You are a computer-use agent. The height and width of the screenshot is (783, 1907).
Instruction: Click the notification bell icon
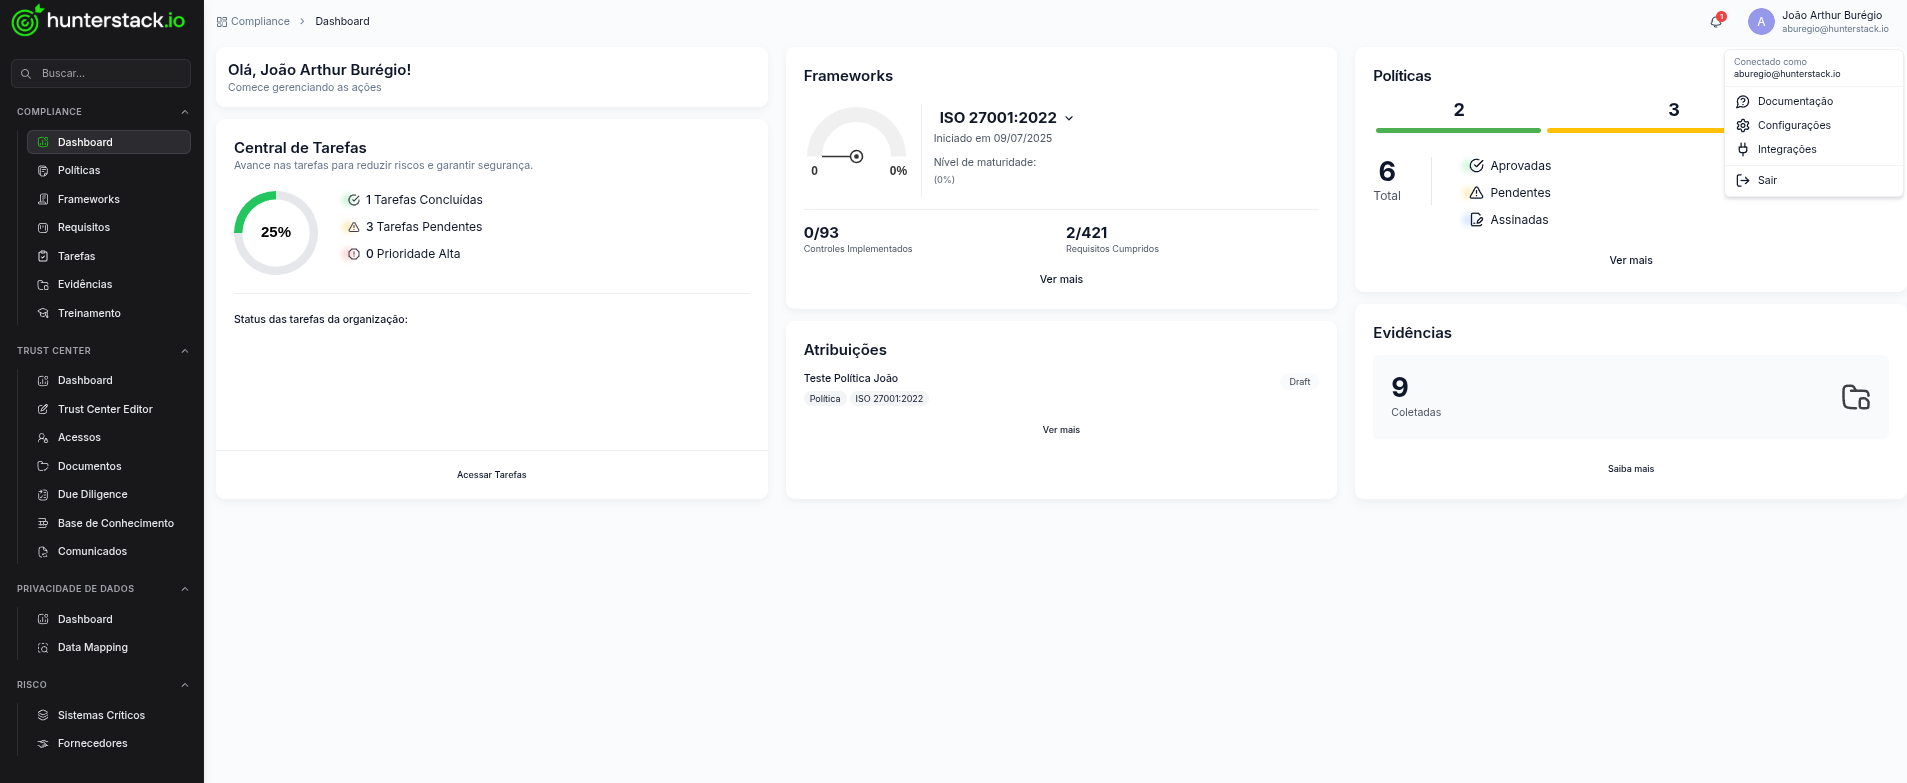pos(1716,21)
